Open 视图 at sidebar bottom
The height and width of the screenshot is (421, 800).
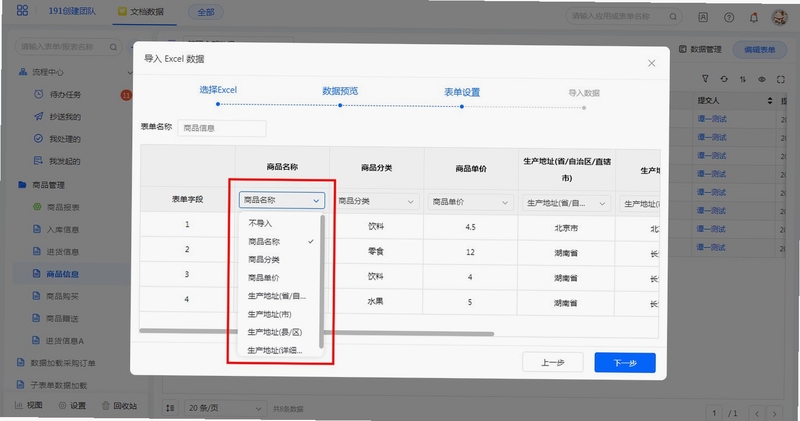pos(29,405)
